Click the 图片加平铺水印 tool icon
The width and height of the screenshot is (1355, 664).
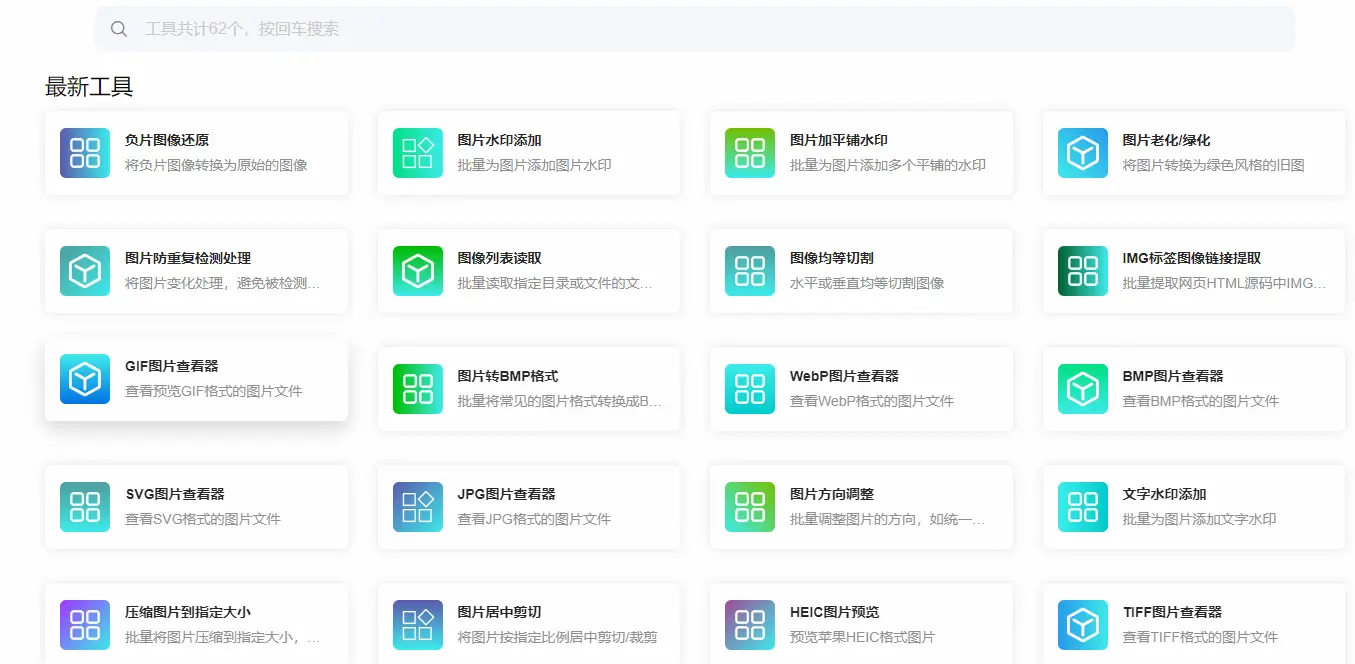[x=749, y=153]
